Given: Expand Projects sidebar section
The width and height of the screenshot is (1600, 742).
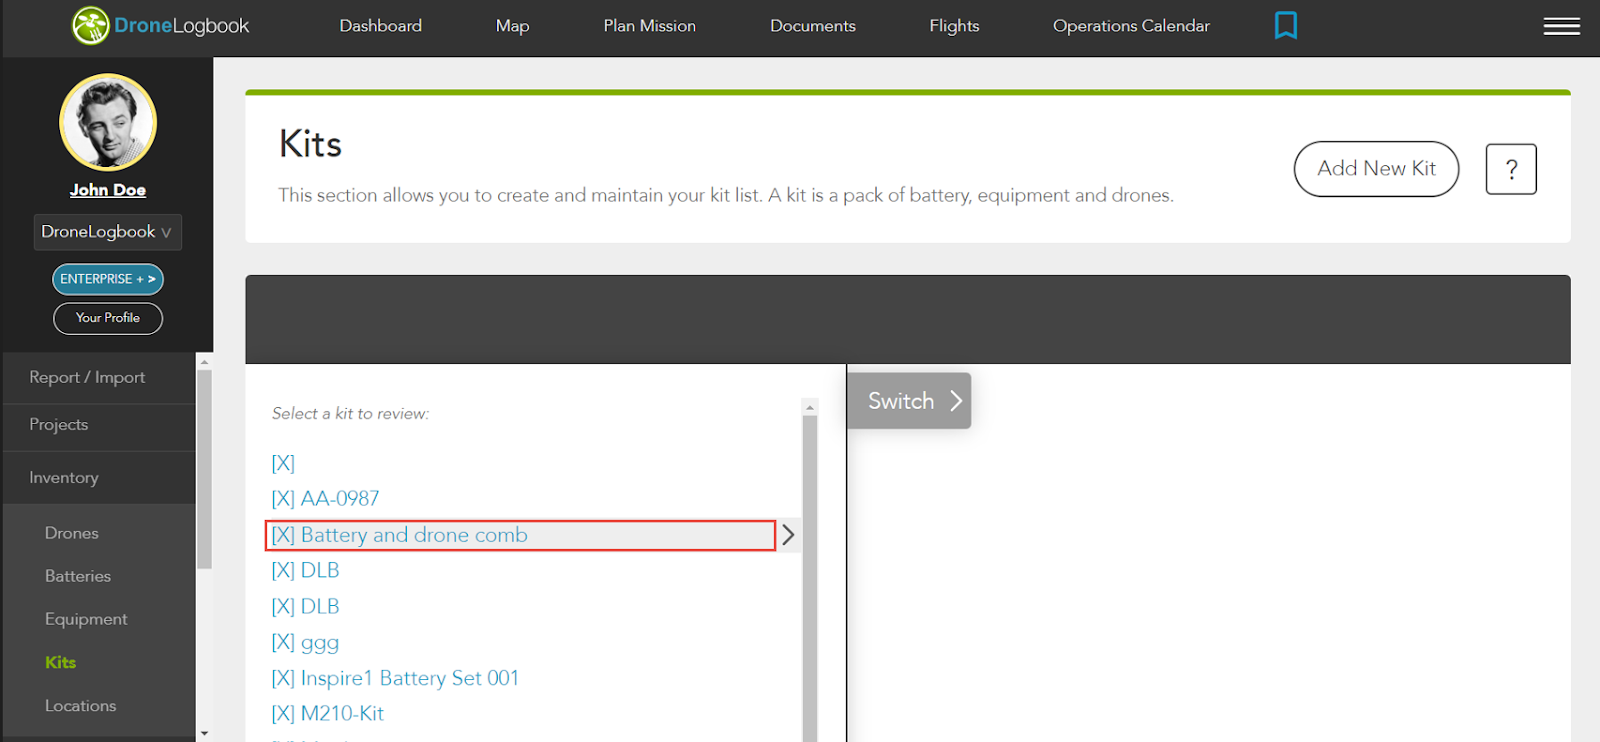Looking at the screenshot, I should (x=99, y=425).
